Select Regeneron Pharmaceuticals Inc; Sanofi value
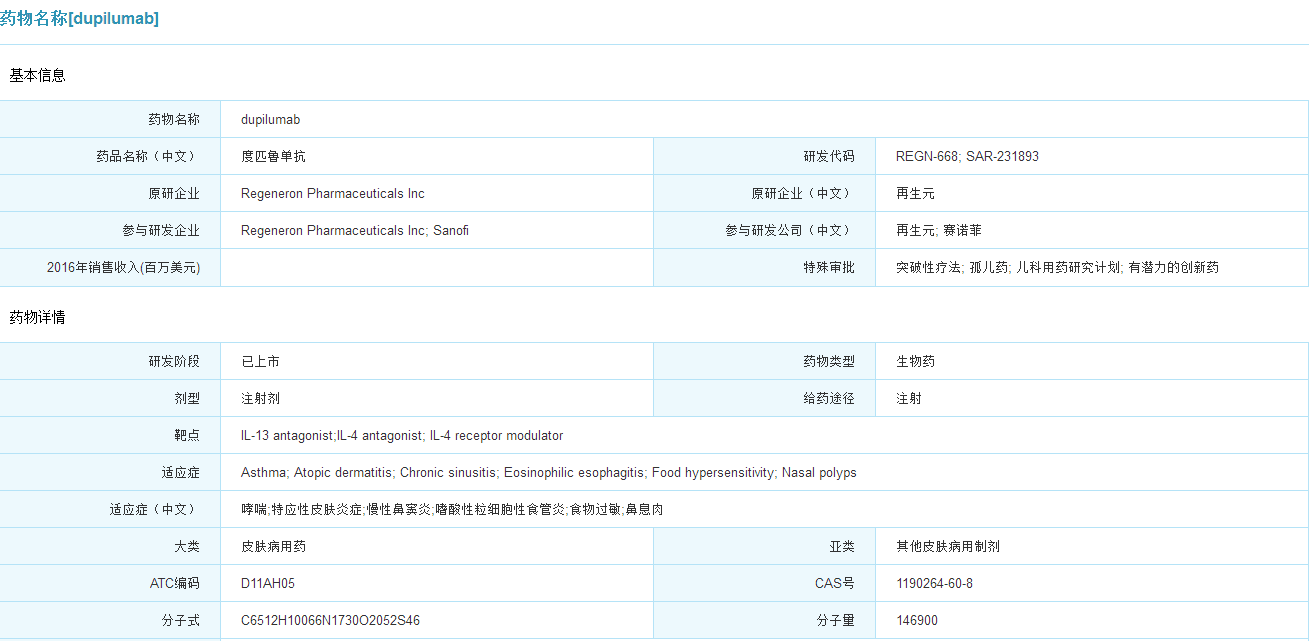 (x=355, y=230)
